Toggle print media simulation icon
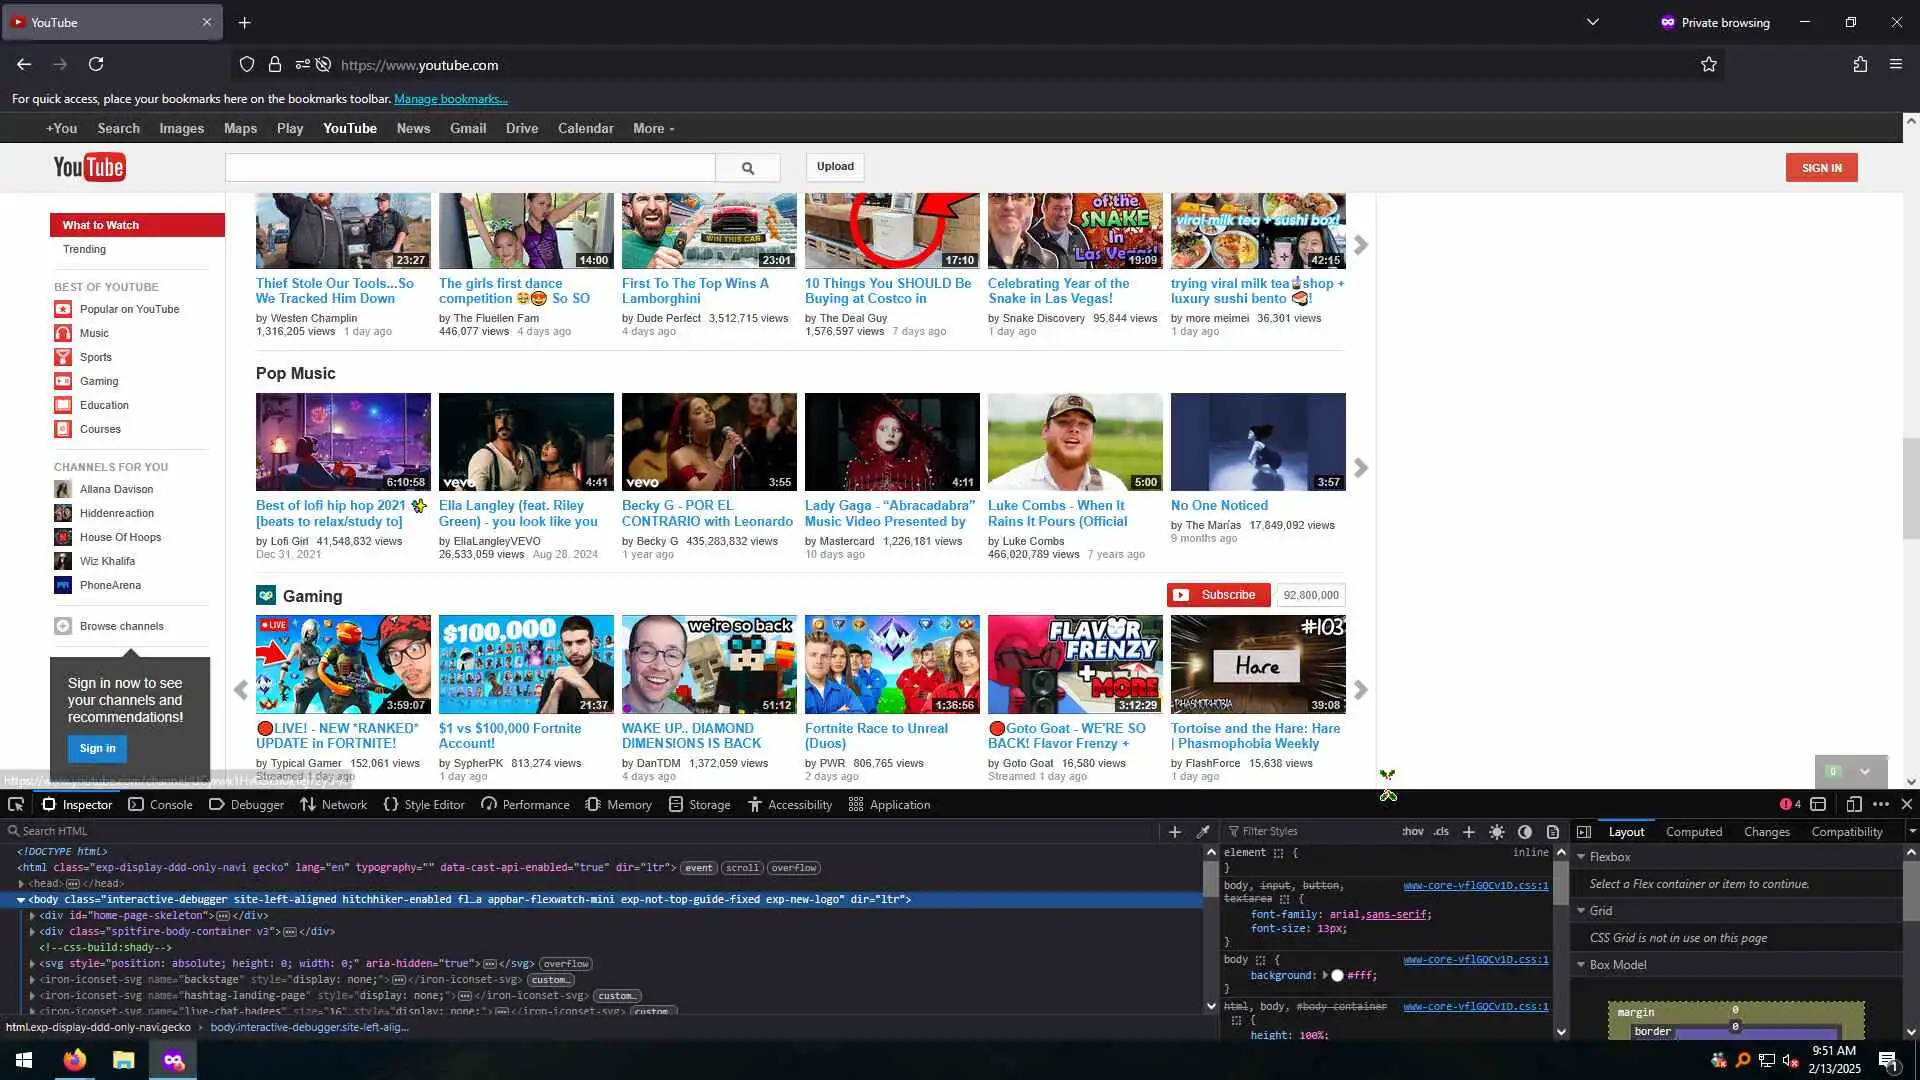The height and width of the screenshot is (1080, 1920). coord(1553,832)
